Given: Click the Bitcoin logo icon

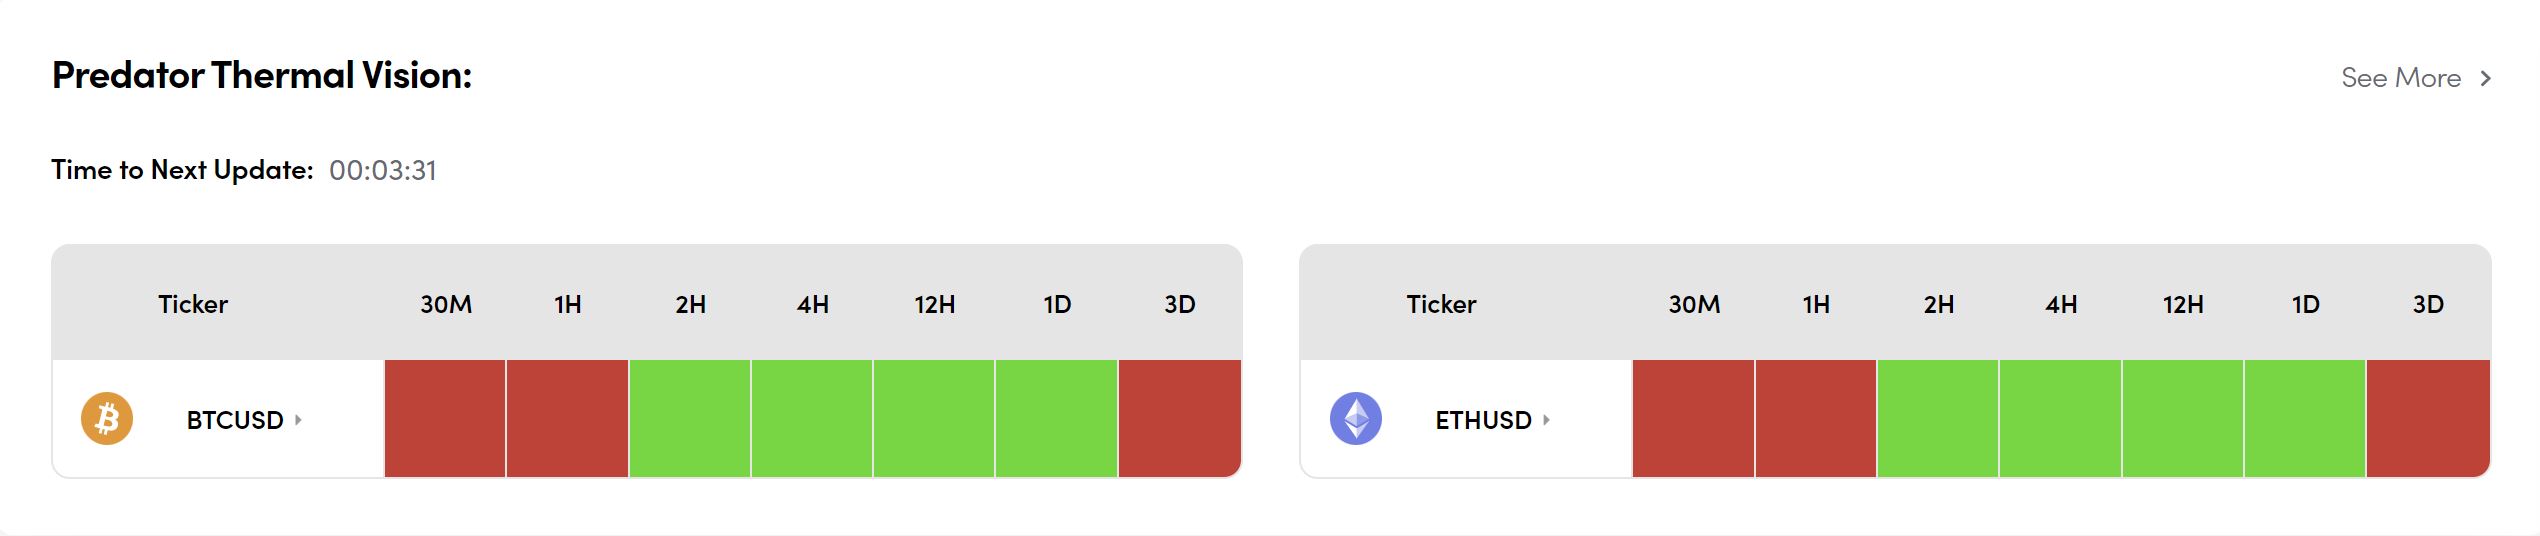Looking at the screenshot, I should (x=107, y=418).
